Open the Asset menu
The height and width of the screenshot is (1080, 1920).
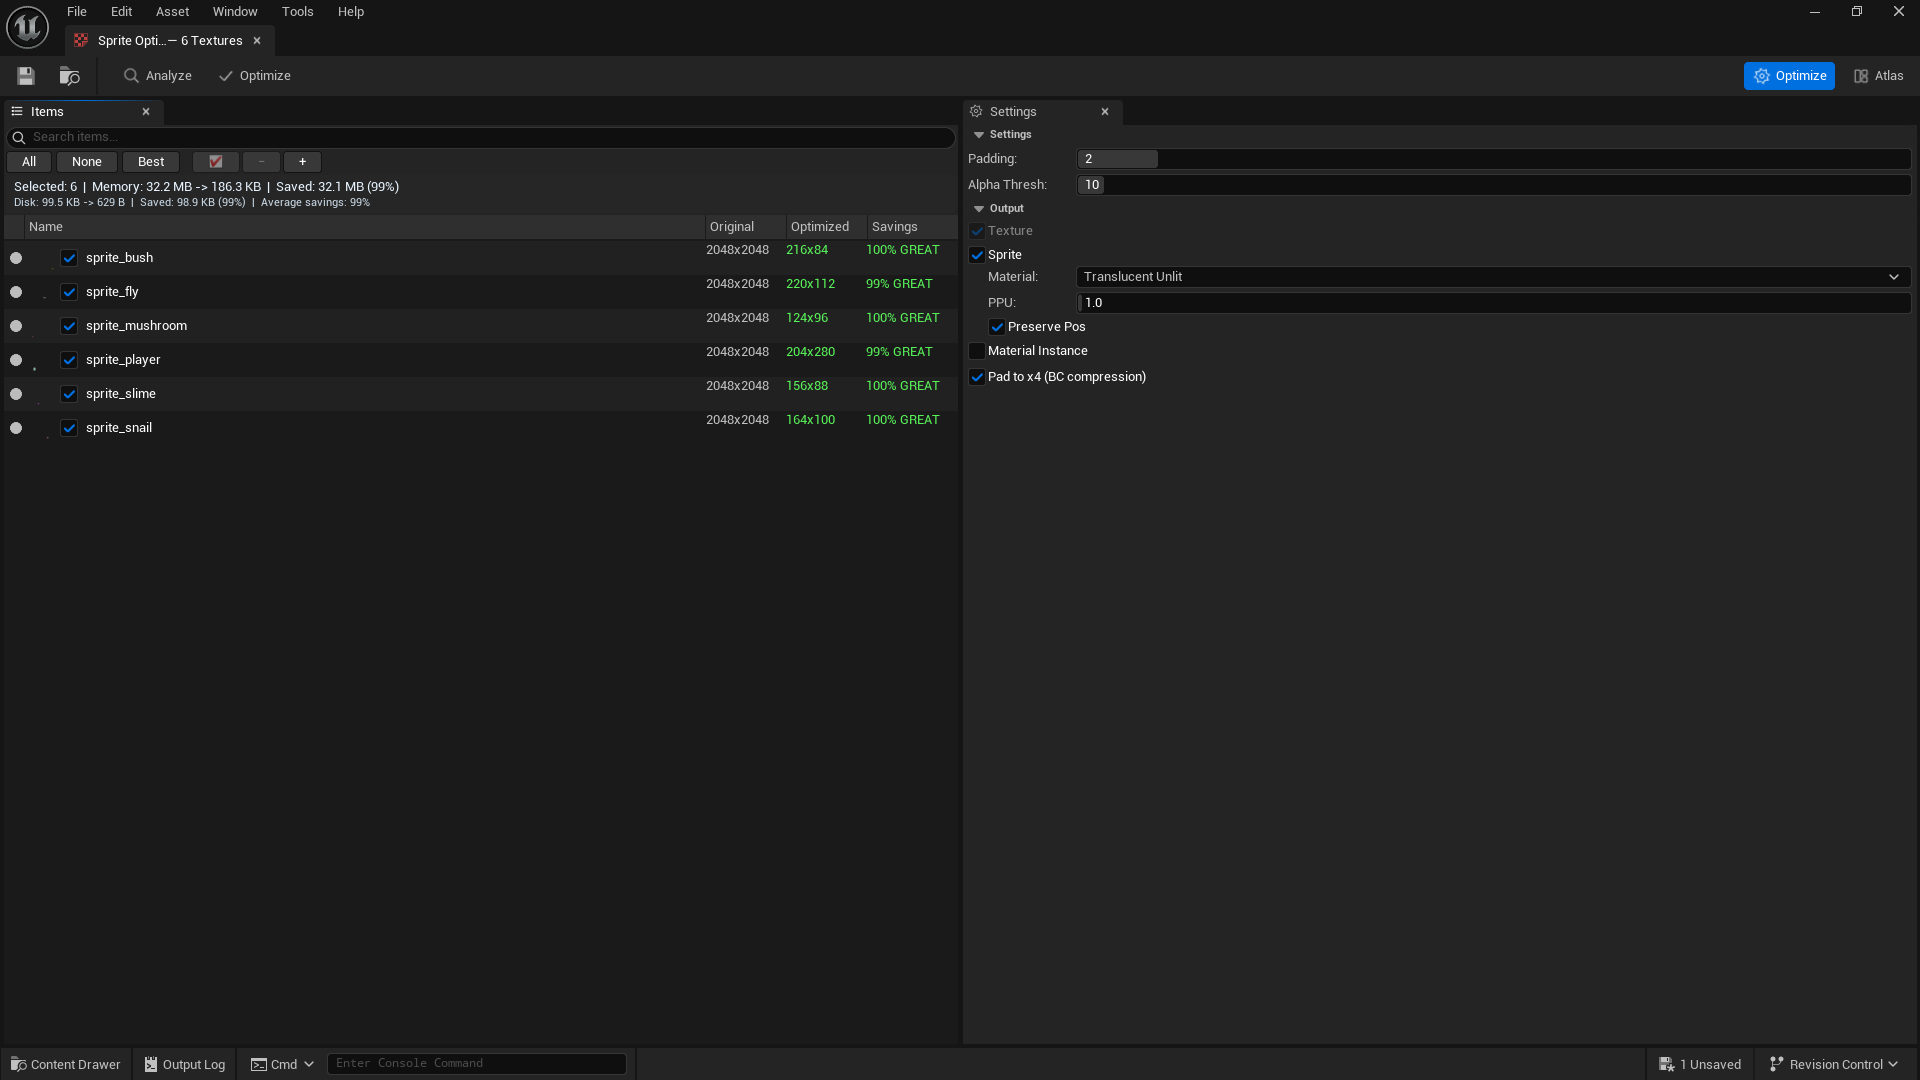[x=172, y=12]
